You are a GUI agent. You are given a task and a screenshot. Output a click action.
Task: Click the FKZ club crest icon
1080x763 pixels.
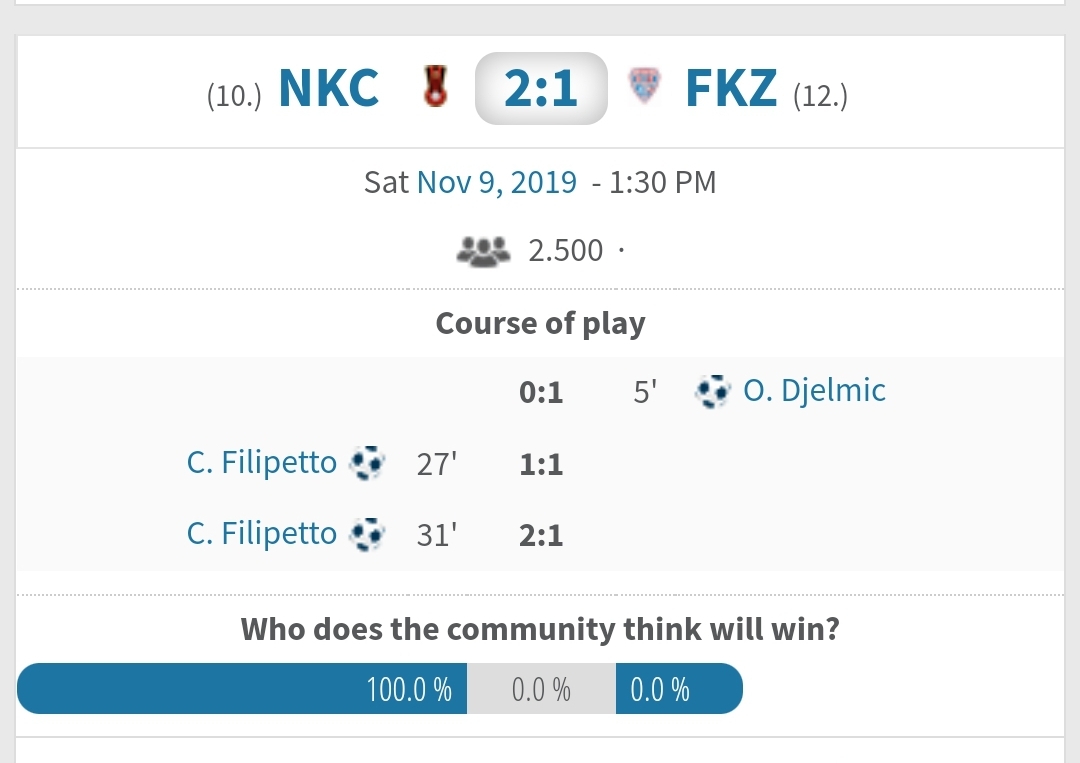click(x=645, y=86)
